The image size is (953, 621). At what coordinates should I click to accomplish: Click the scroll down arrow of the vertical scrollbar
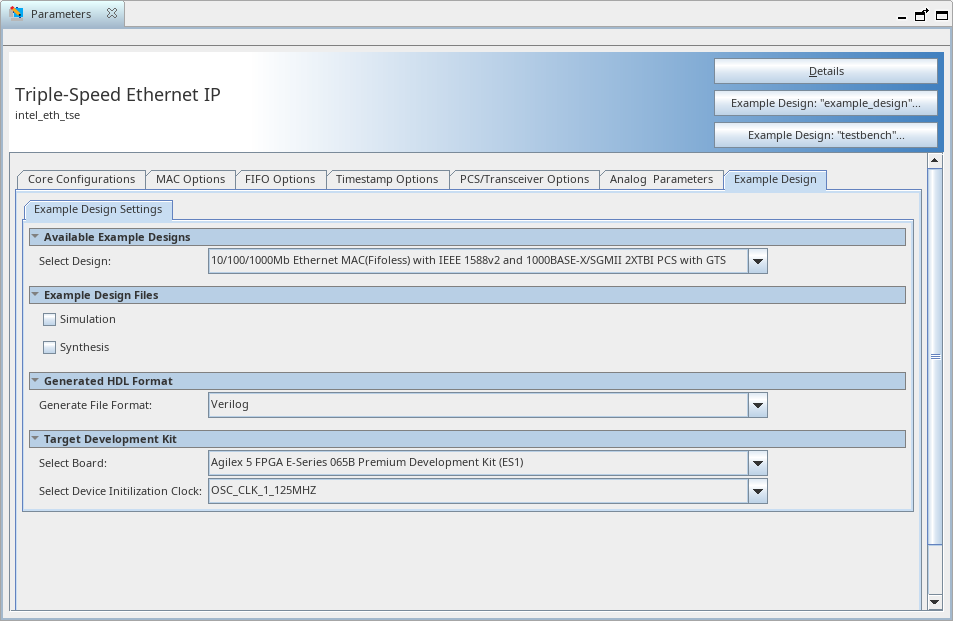[935, 602]
